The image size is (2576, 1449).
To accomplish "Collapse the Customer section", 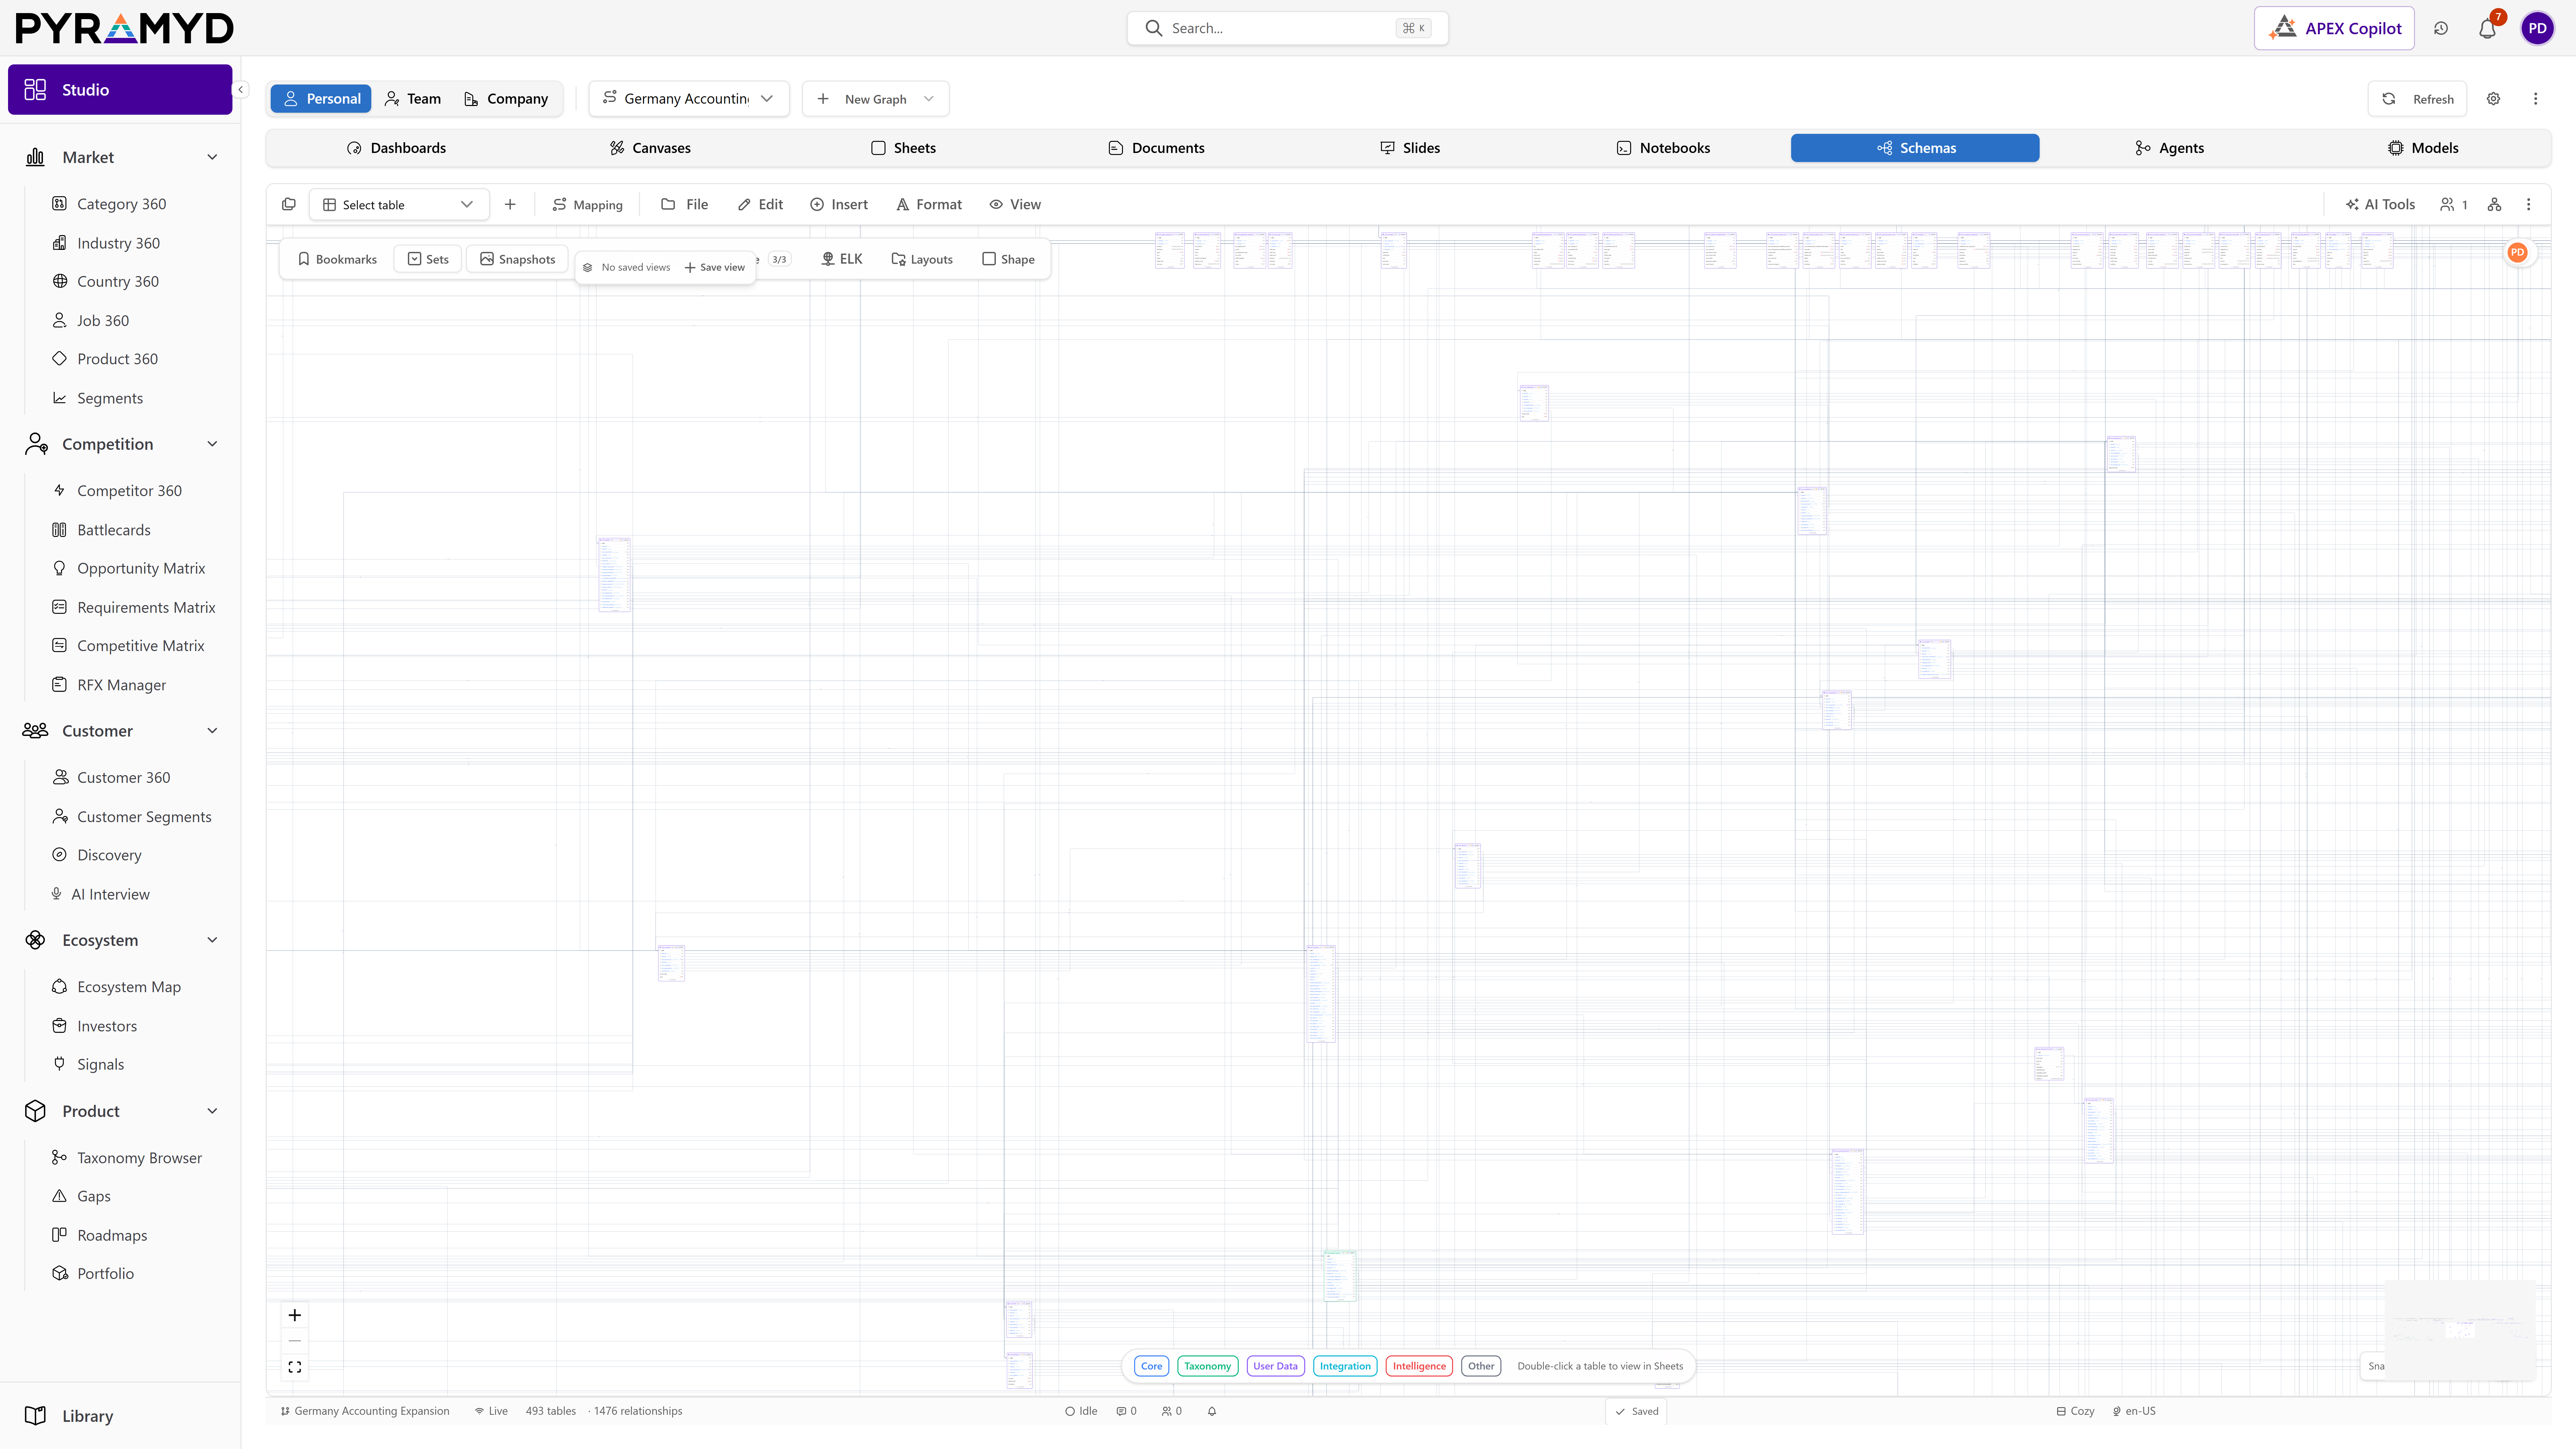I will [212, 731].
